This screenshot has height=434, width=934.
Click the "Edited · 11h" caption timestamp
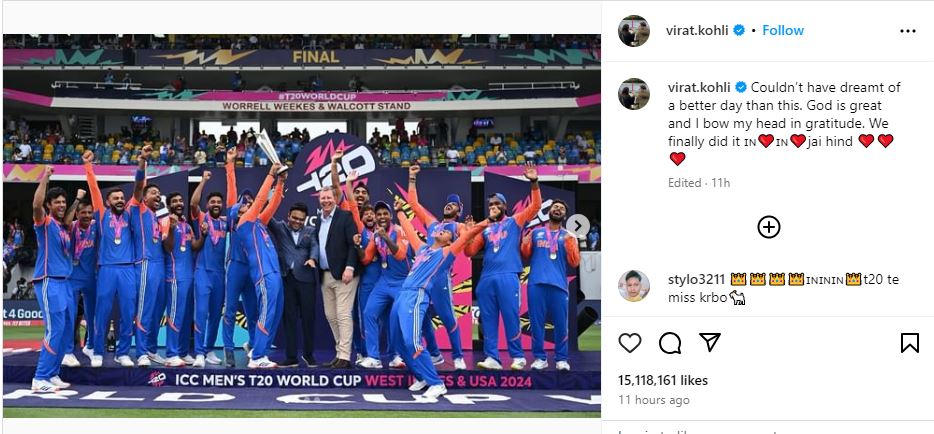697,183
